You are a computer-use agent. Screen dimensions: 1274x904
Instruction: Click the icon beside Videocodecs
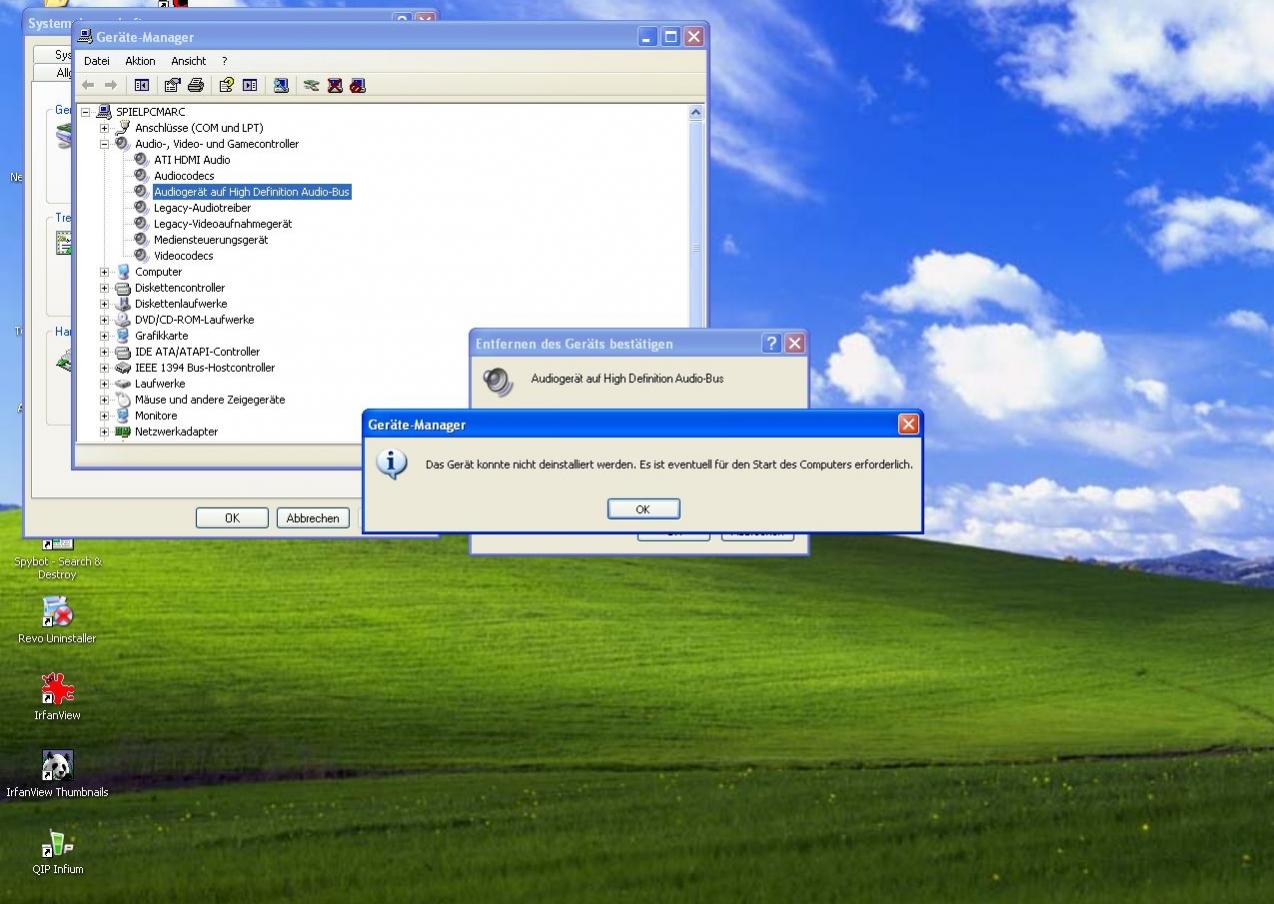(141, 256)
